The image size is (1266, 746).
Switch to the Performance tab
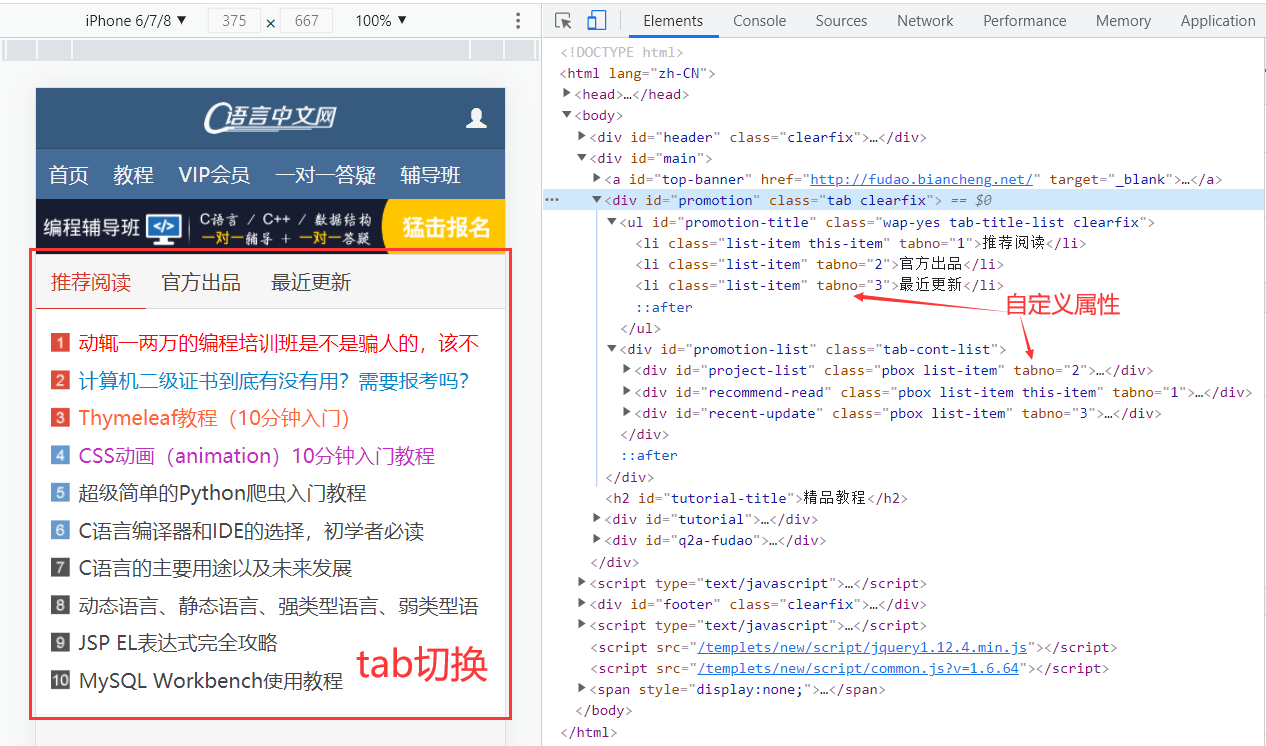click(x=1024, y=20)
